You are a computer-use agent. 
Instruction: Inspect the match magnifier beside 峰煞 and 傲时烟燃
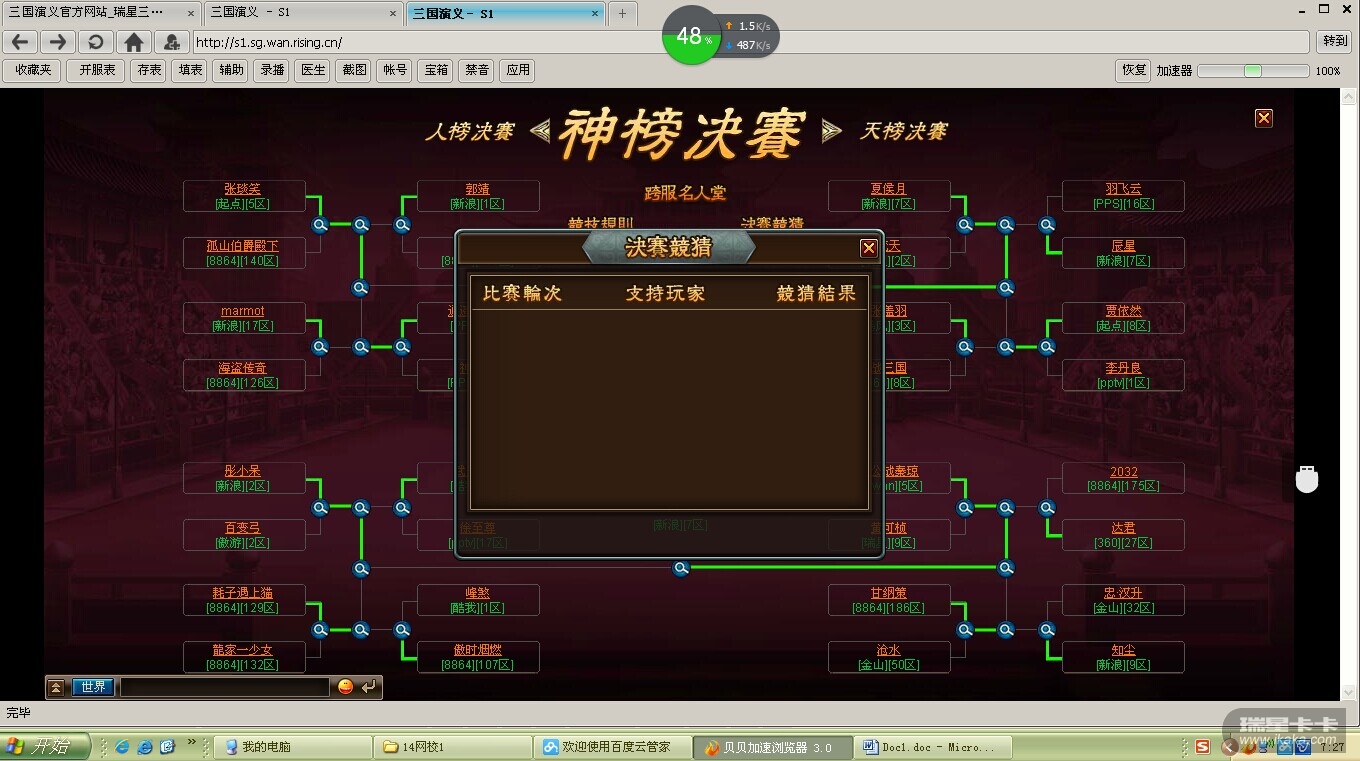[x=402, y=630]
